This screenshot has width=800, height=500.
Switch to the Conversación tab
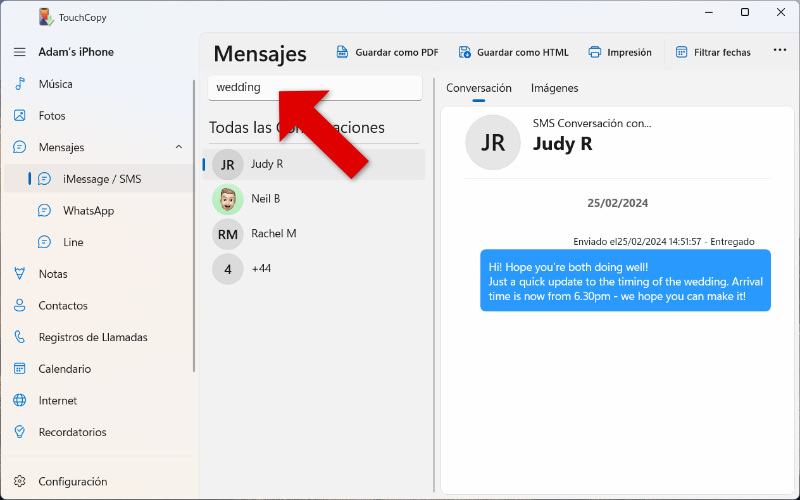click(479, 88)
